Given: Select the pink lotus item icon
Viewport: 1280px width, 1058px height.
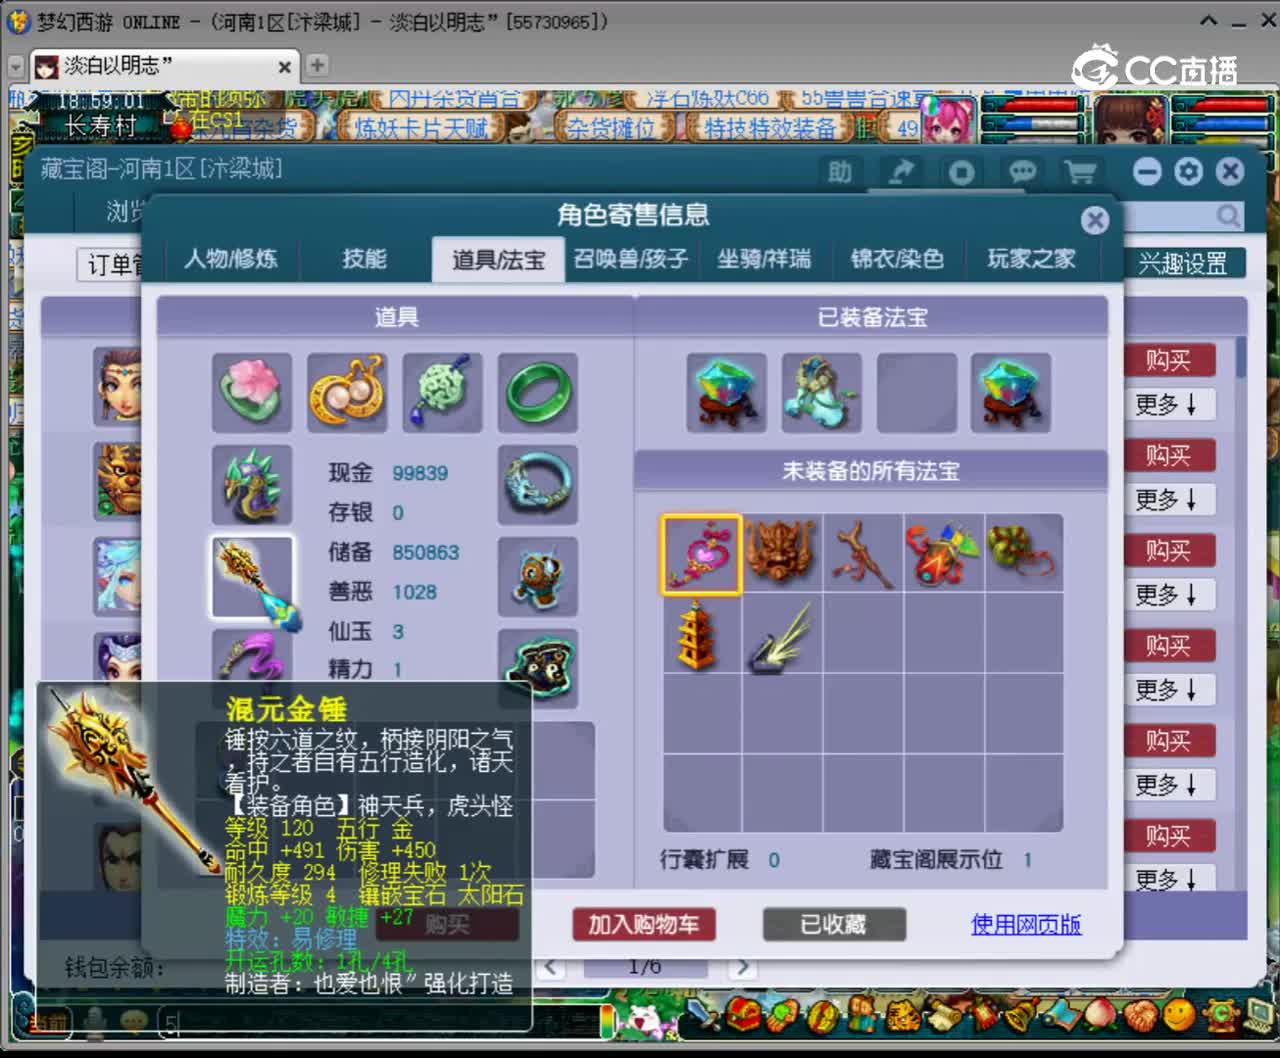Looking at the screenshot, I should pyautogui.click(x=252, y=392).
